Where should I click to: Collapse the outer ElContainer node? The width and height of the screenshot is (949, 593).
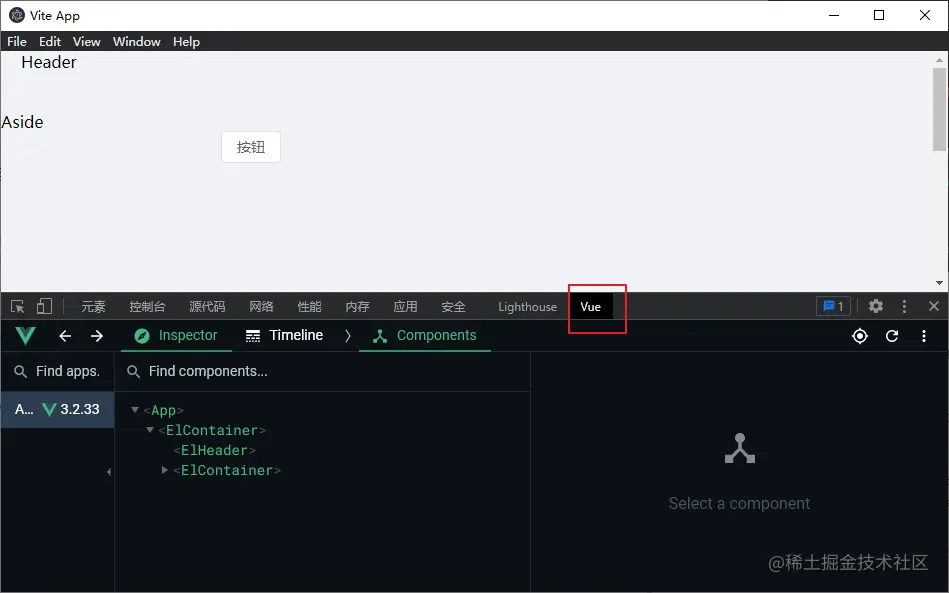(149, 430)
